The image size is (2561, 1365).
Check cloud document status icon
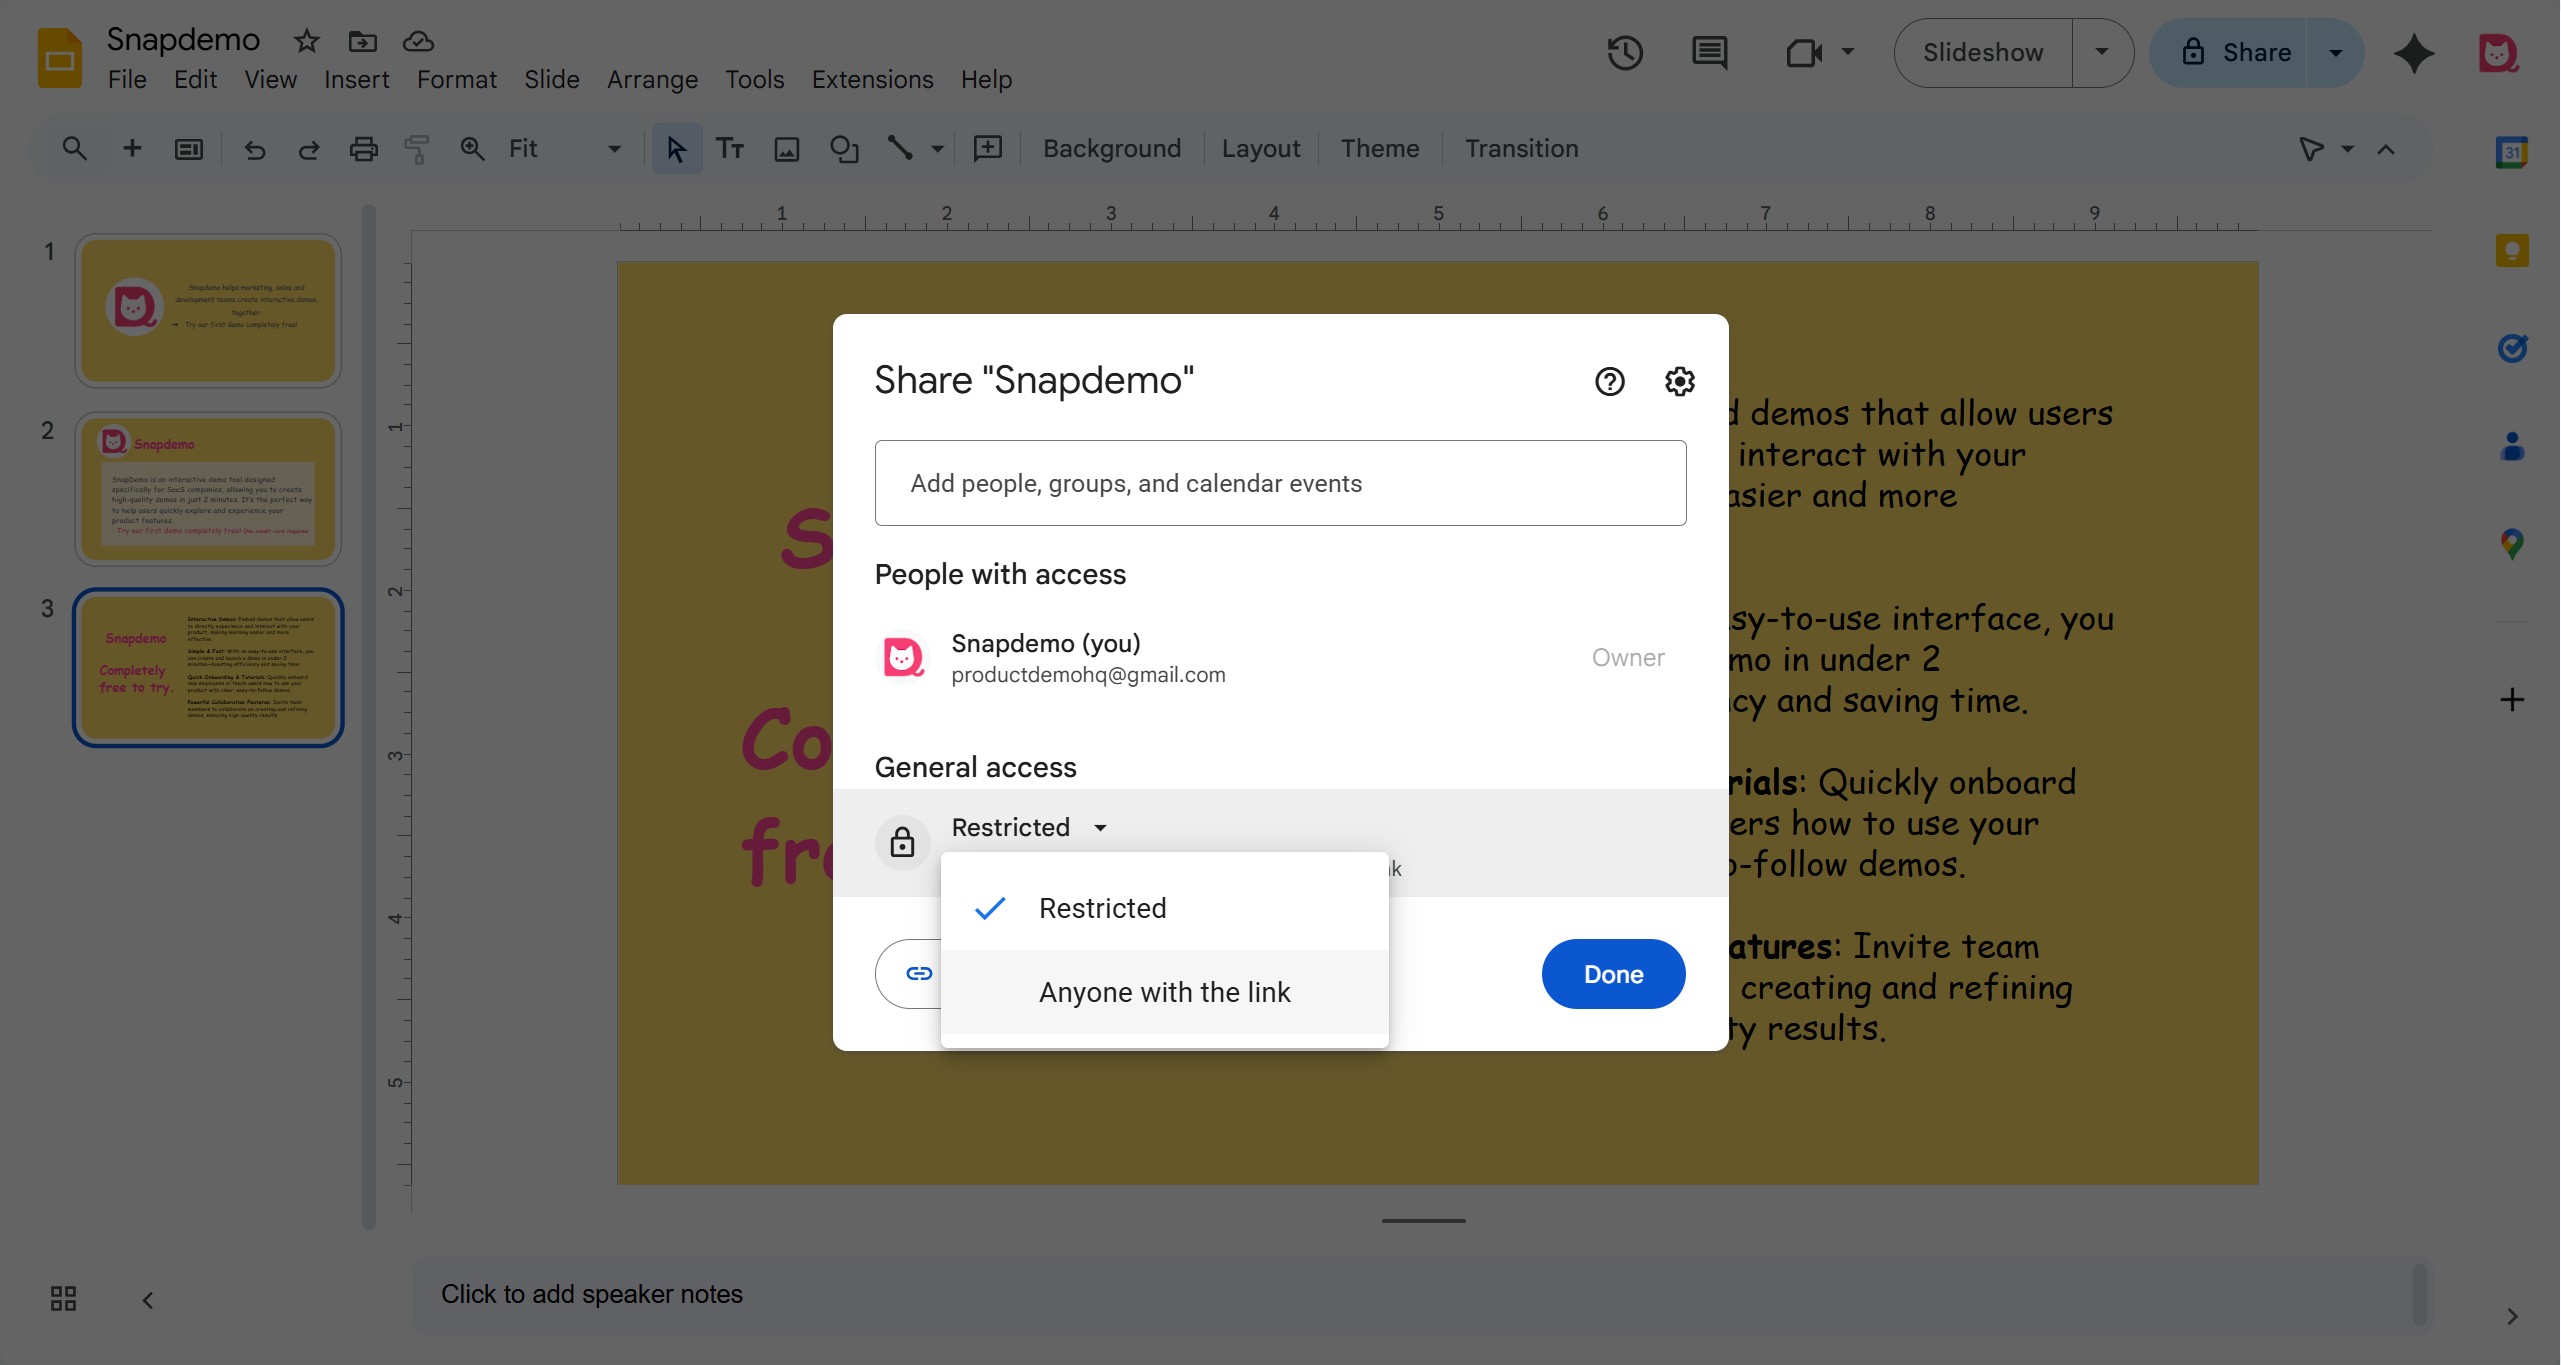pyautogui.click(x=418, y=41)
